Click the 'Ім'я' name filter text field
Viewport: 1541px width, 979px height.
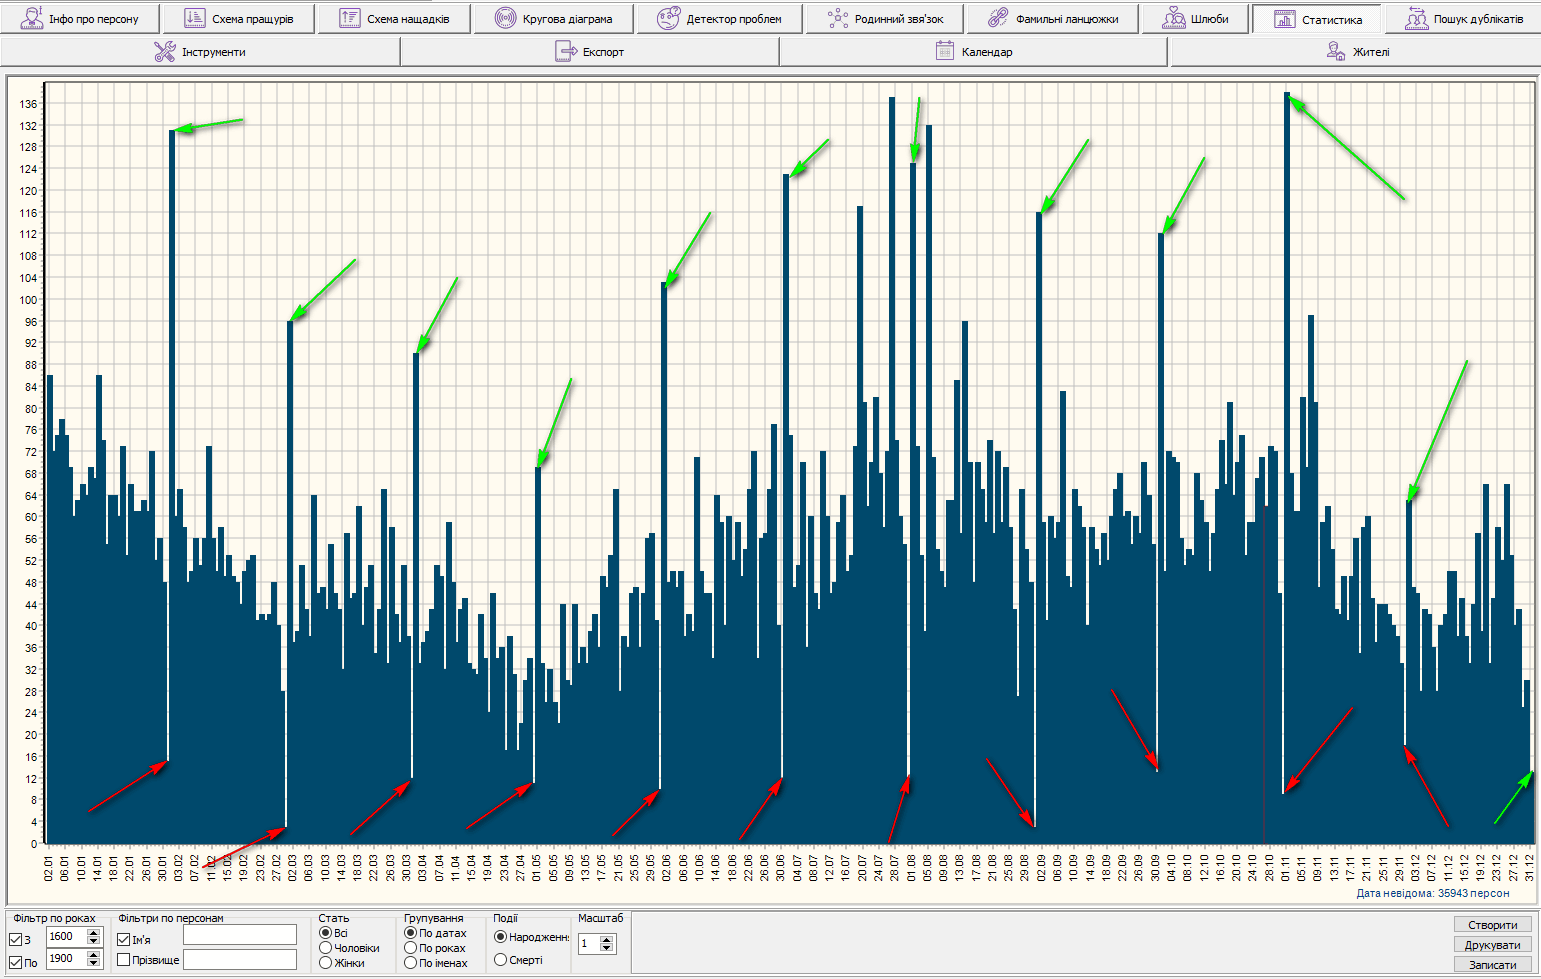click(x=240, y=935)
